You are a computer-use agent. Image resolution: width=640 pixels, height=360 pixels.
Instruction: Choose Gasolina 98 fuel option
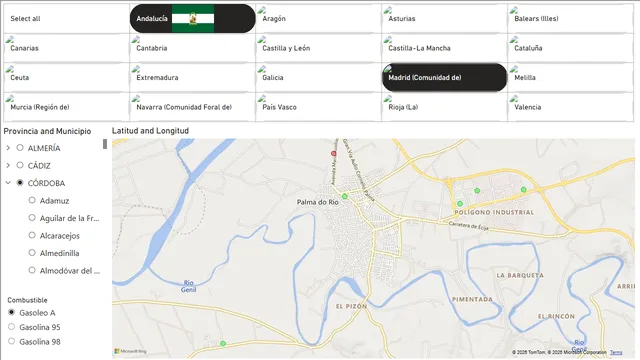tap(11, 341)
